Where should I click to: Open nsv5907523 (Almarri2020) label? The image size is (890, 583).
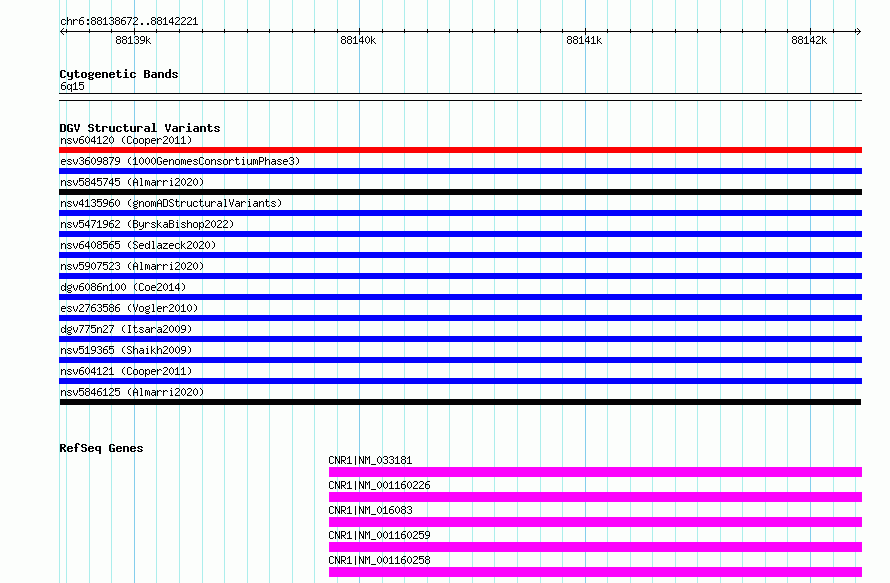(132, 266)
